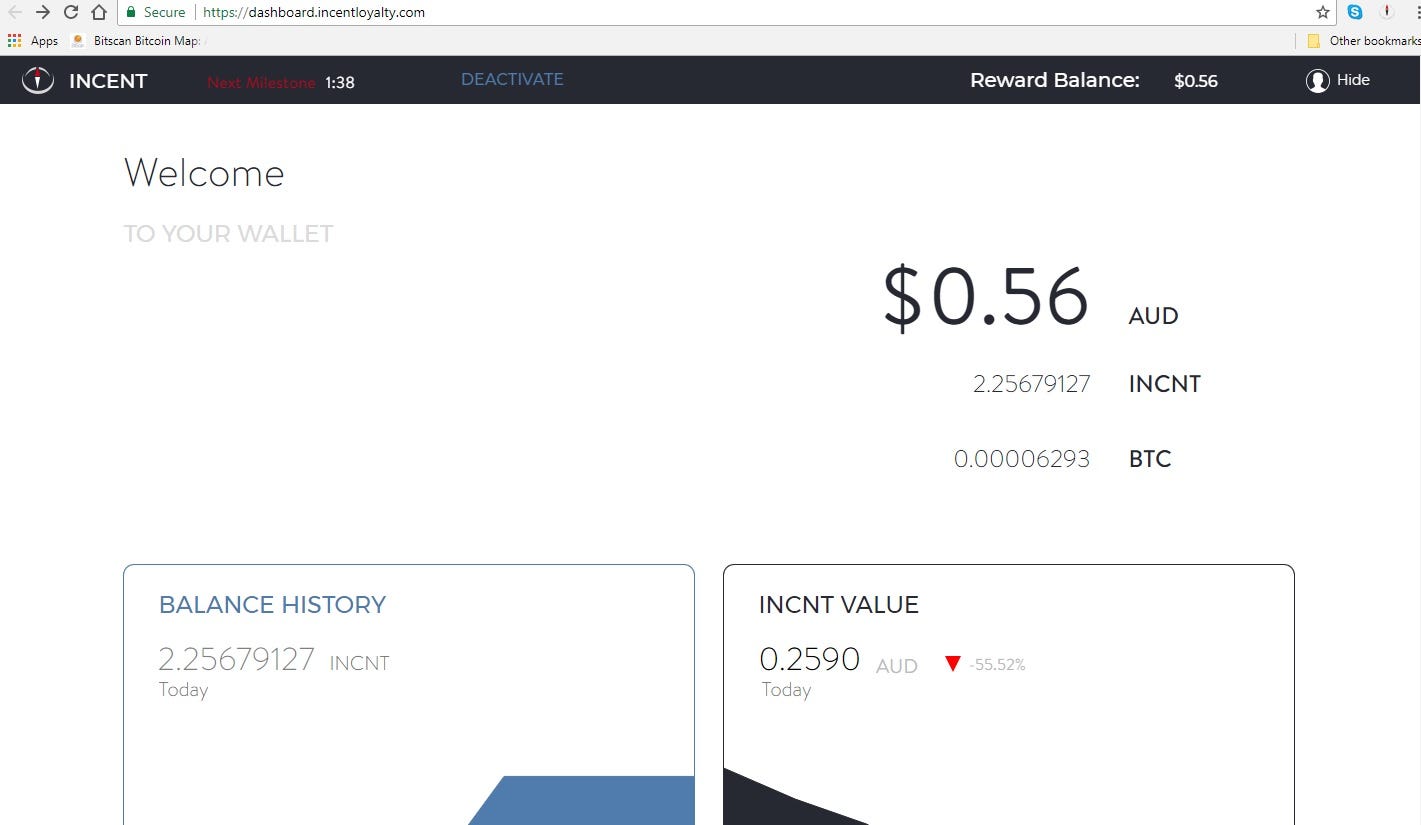Click the $0.56 reward balance amount
The height and width of the screenshot is (825, 1421).
(1196, 81)
